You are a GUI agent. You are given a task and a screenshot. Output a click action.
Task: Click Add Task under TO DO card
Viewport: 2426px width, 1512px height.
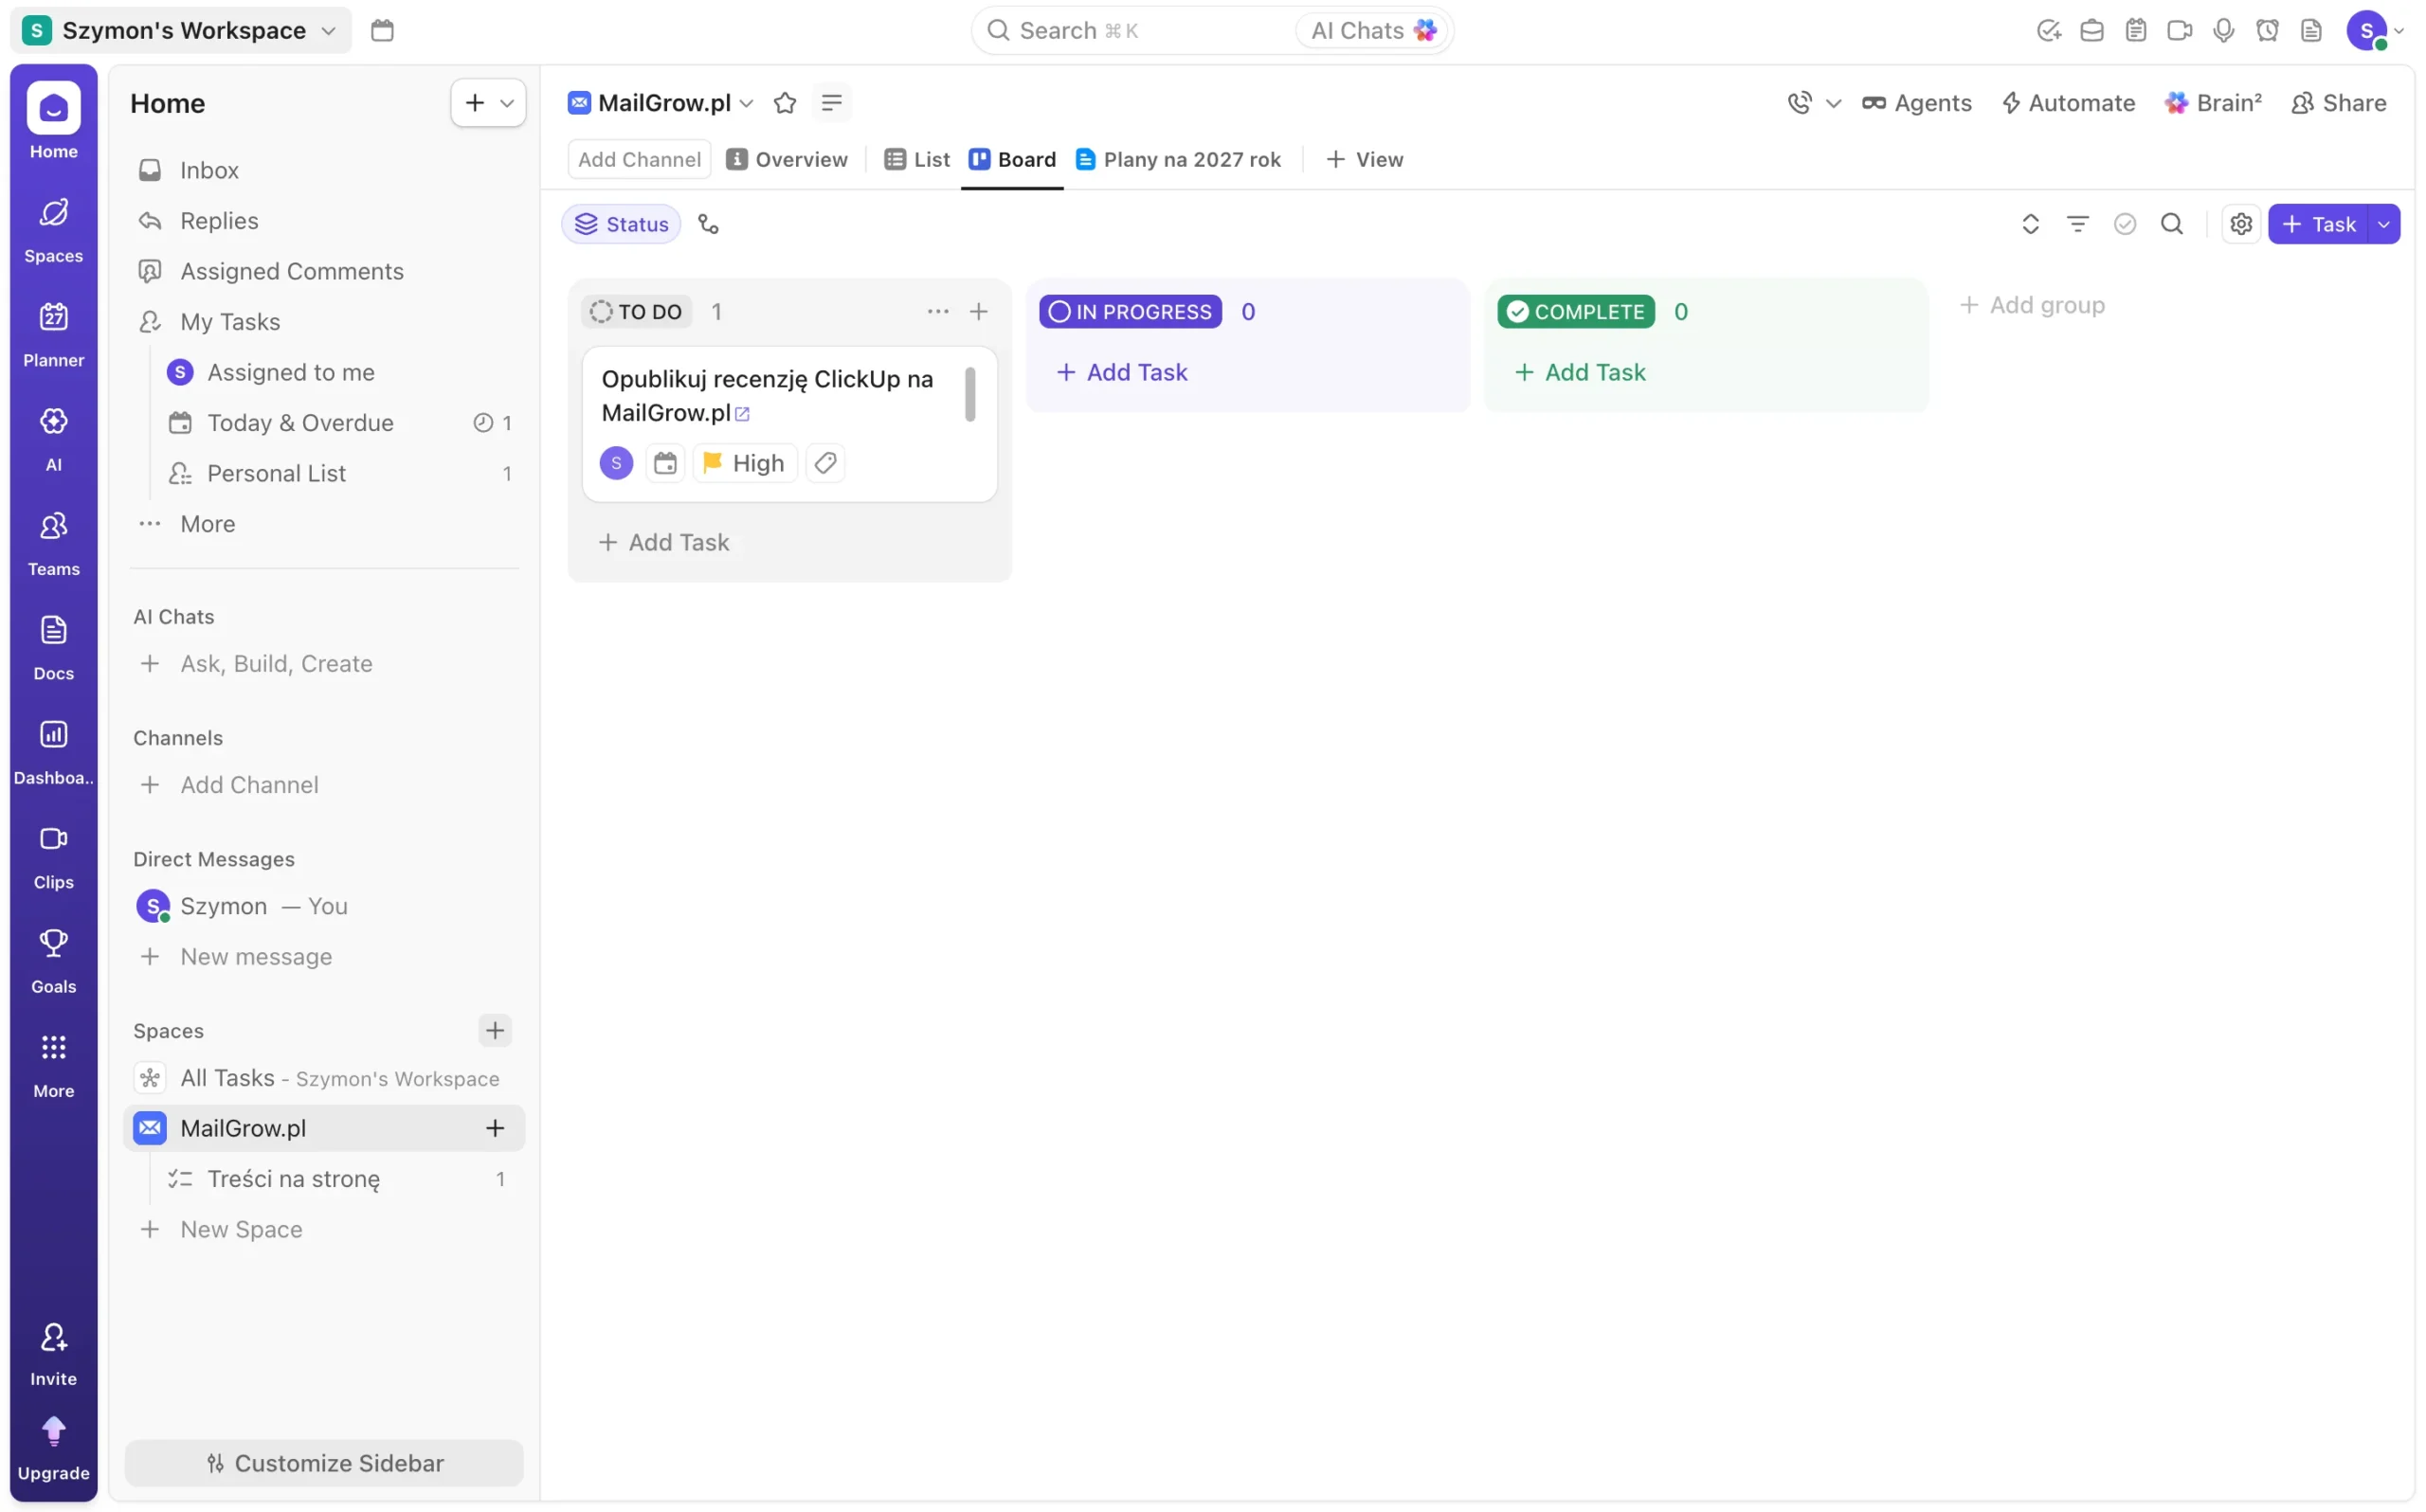664,542
